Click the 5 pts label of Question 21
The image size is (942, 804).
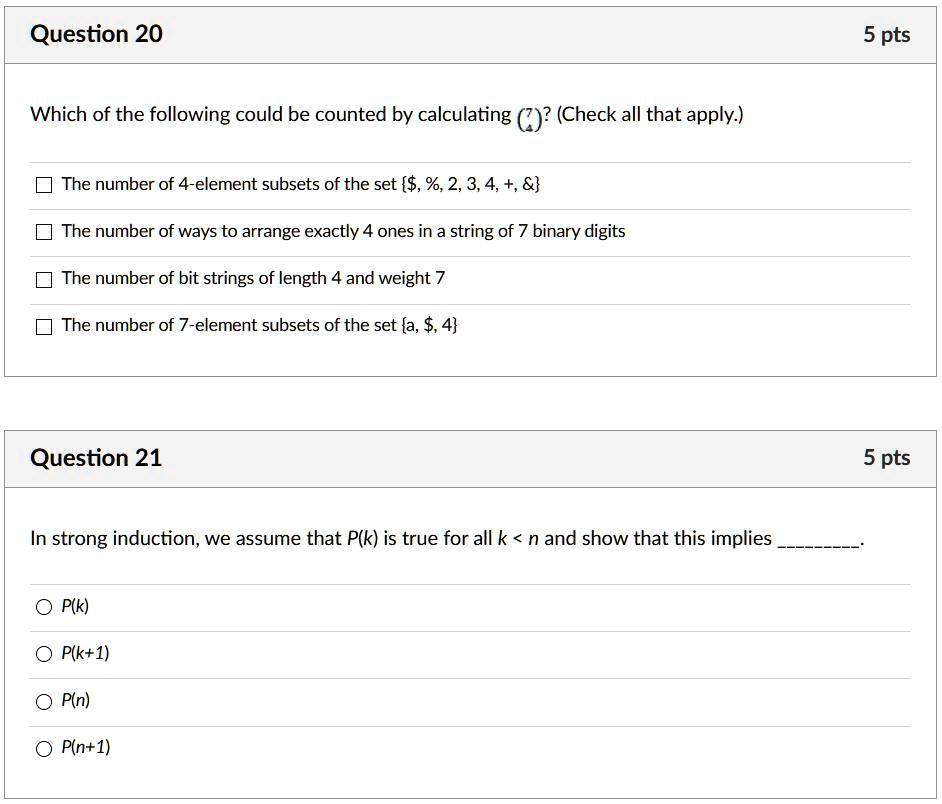click(886, 458)
